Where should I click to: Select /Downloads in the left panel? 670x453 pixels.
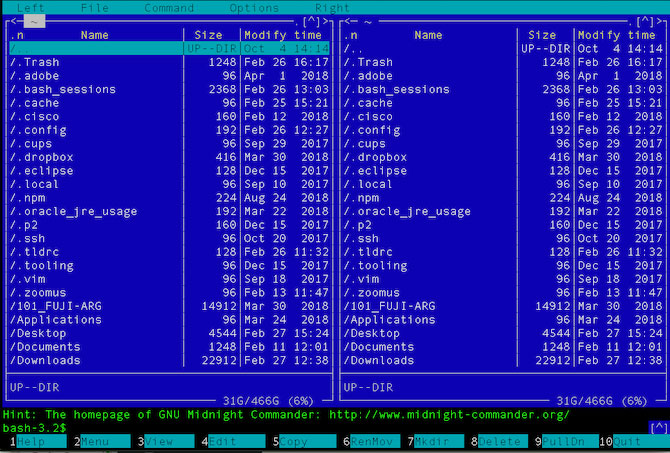click(169, 360)
